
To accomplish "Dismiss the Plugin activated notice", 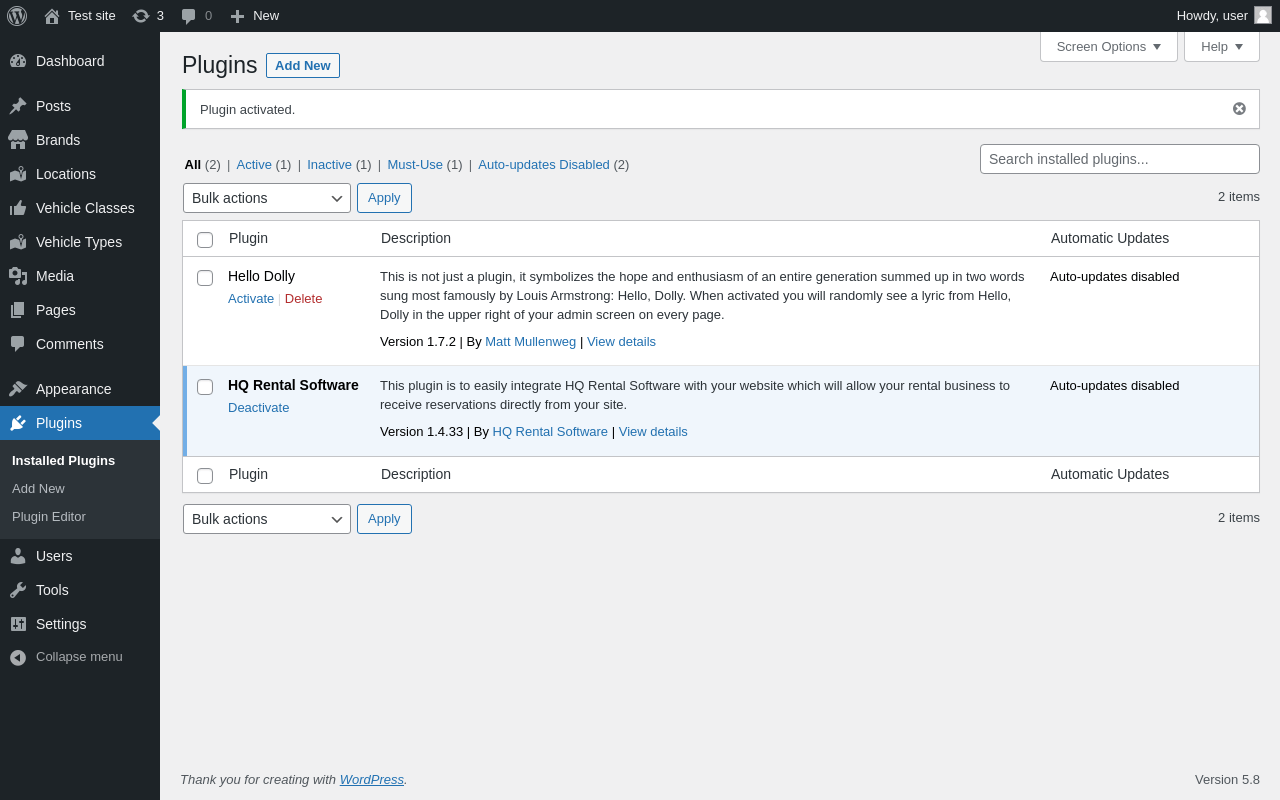I will coord(1239,109).
